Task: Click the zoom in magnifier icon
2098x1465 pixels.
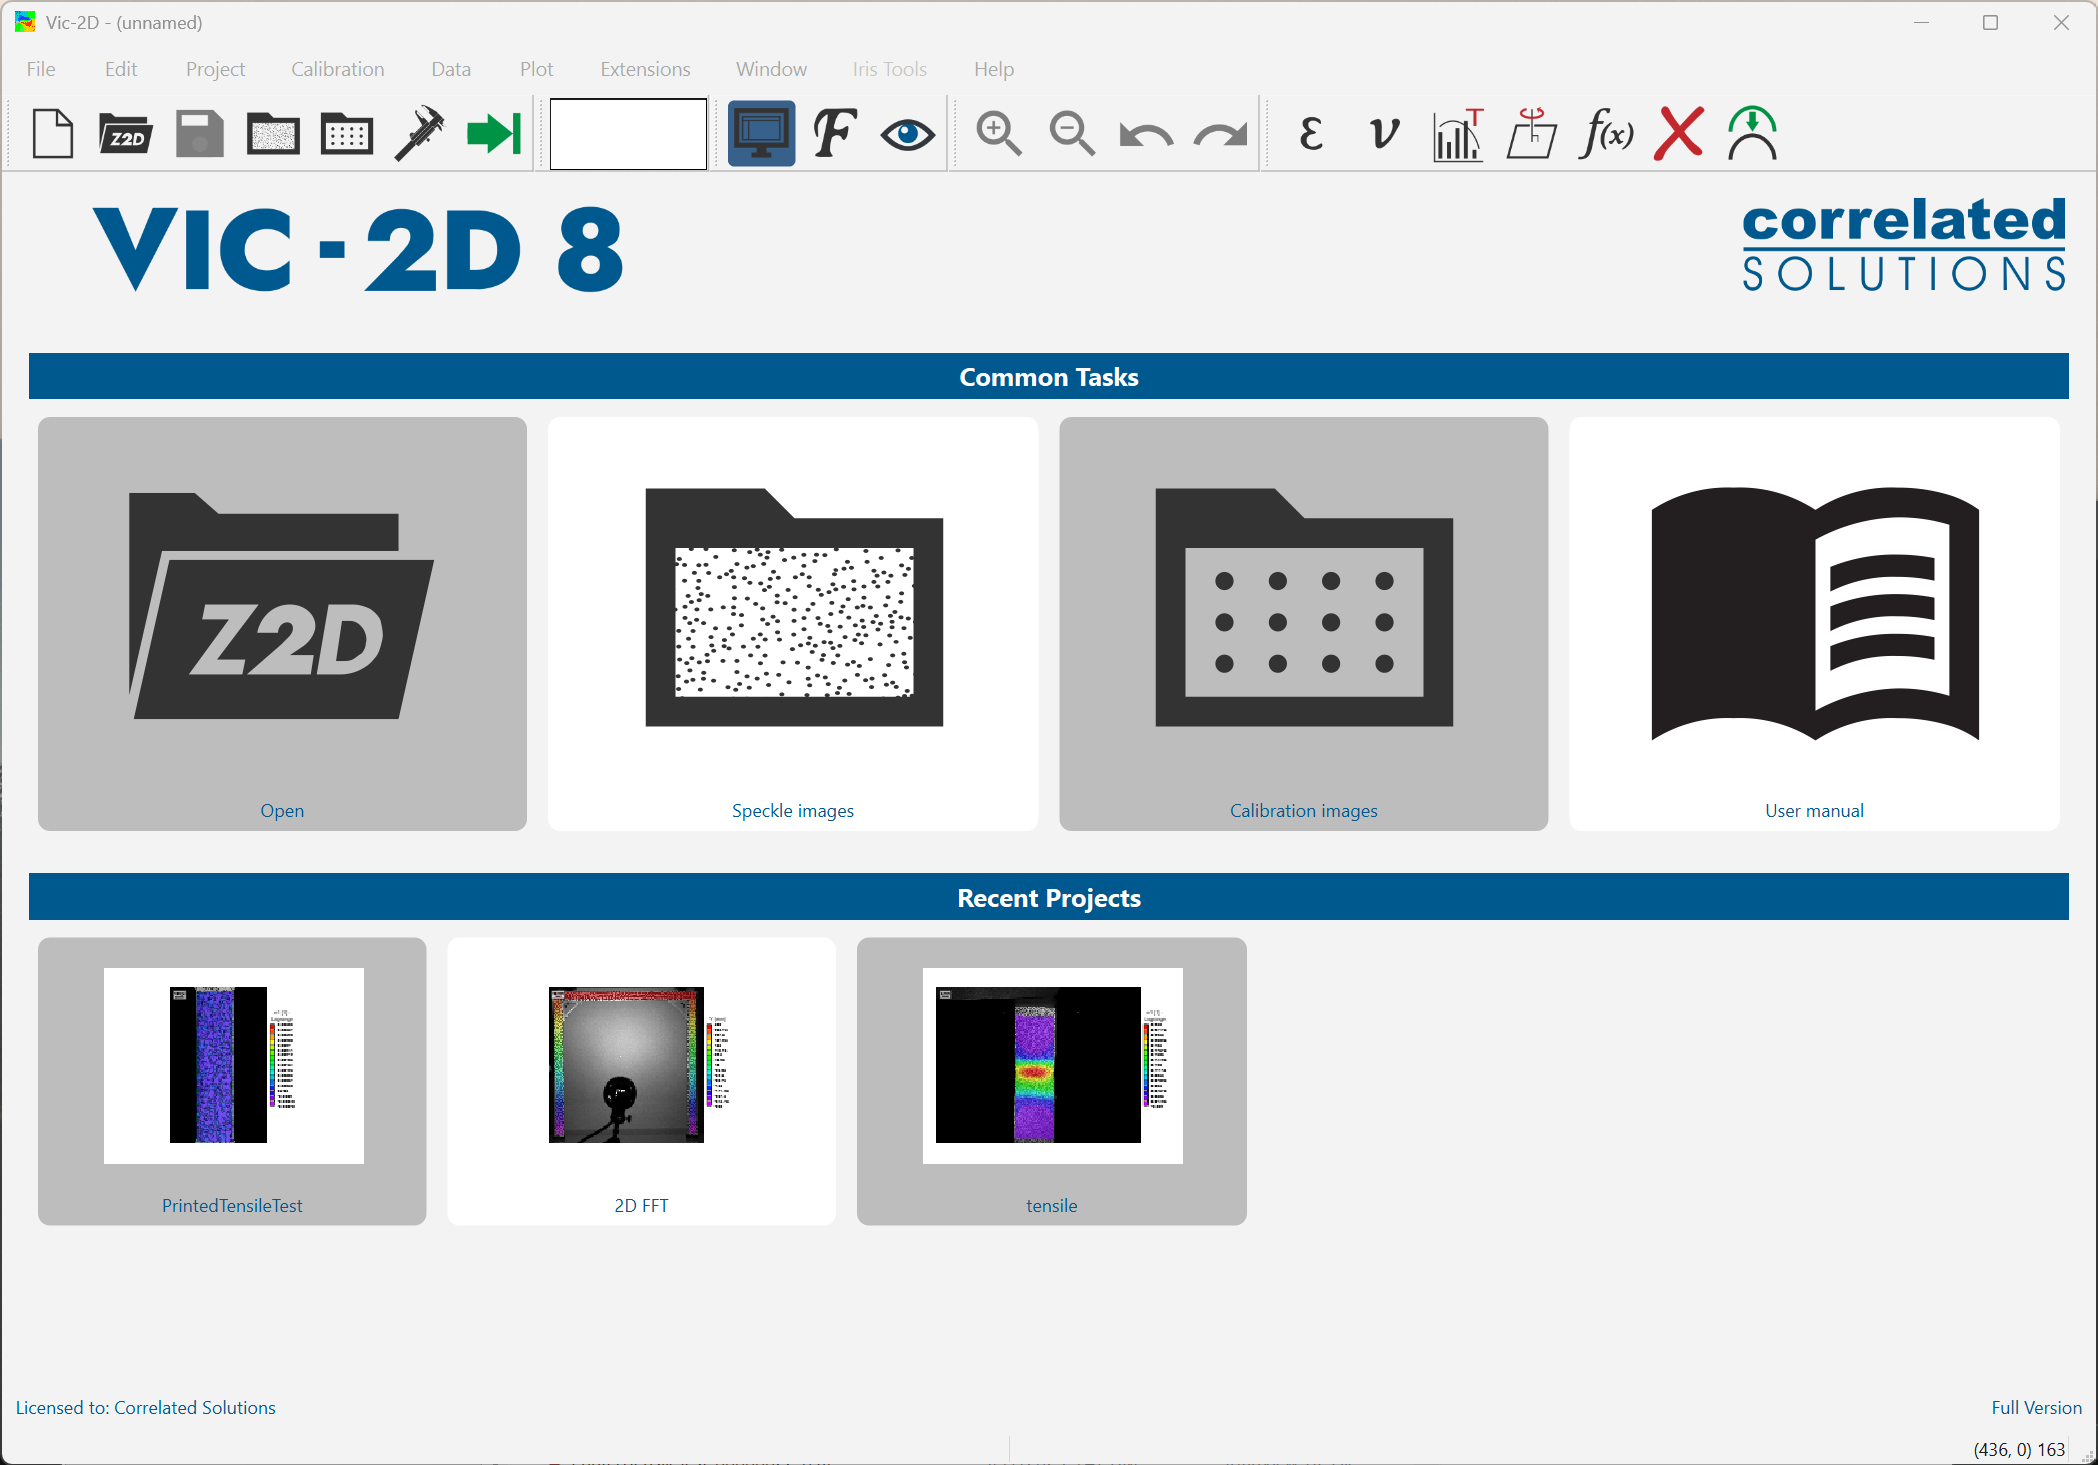Action: (x=998, y=133)
